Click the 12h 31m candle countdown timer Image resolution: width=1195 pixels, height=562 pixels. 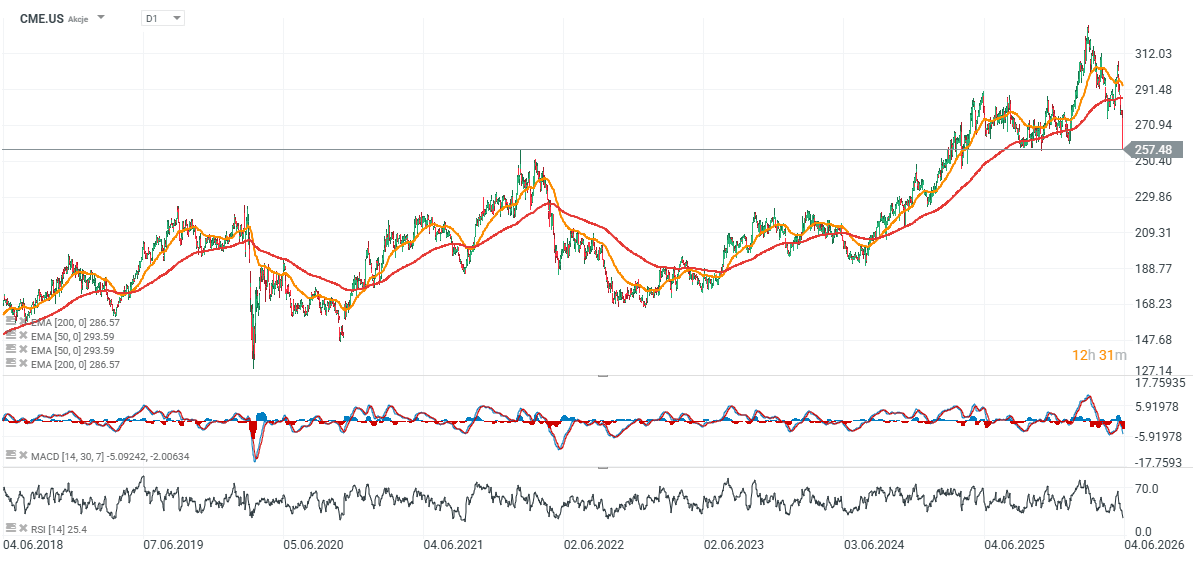pyautogui.click(x=1098, y=355)
